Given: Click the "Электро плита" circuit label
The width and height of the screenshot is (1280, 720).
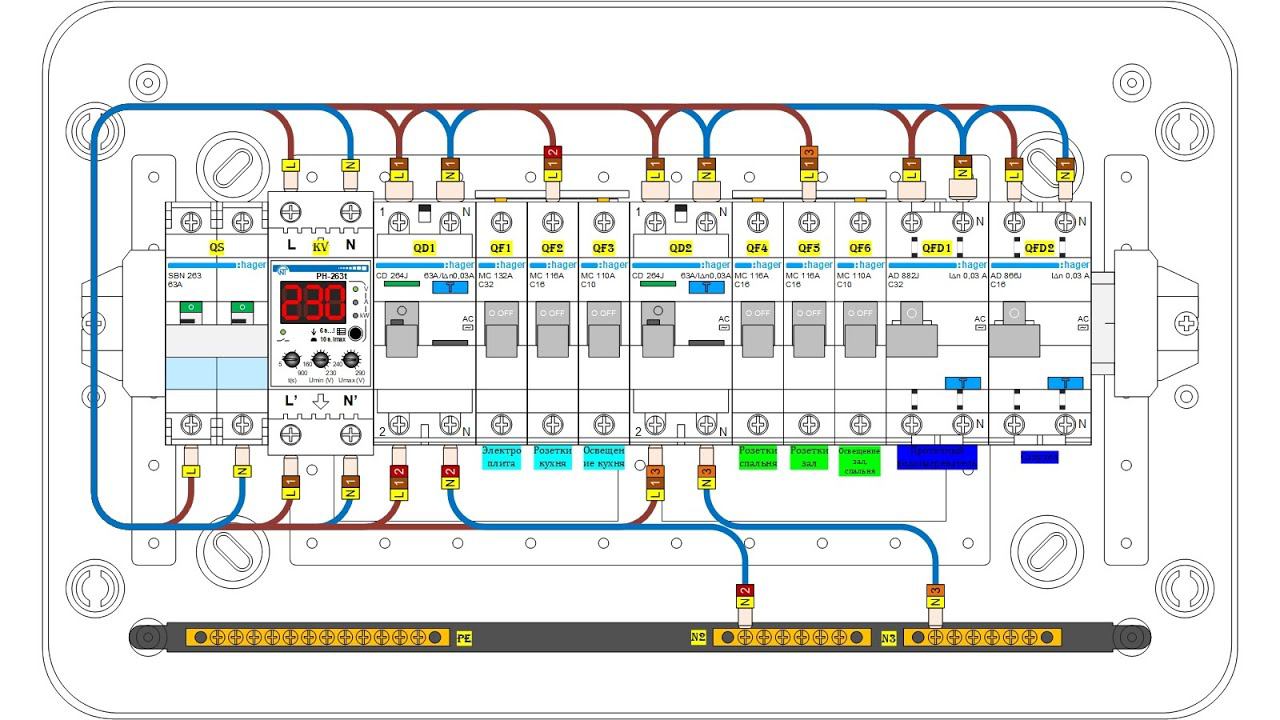Looking at the screenshot, I should (x=502, y=457).
